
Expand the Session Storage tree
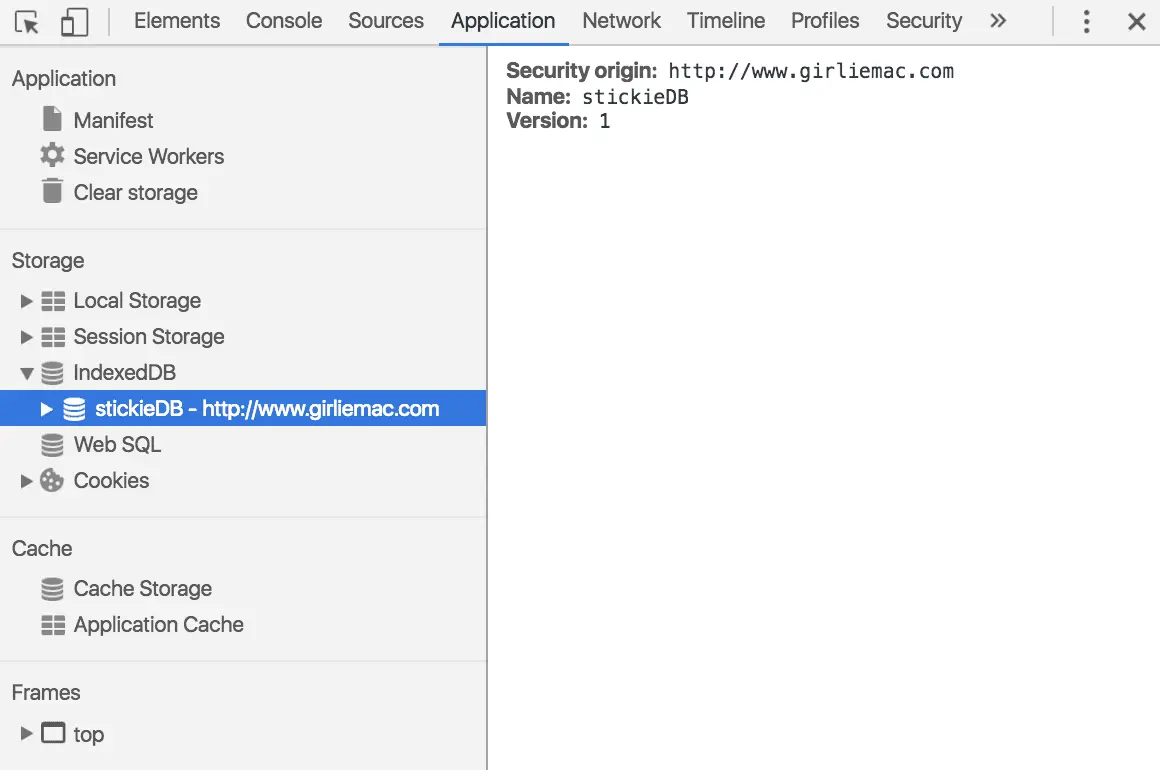(x=27, y=337)
